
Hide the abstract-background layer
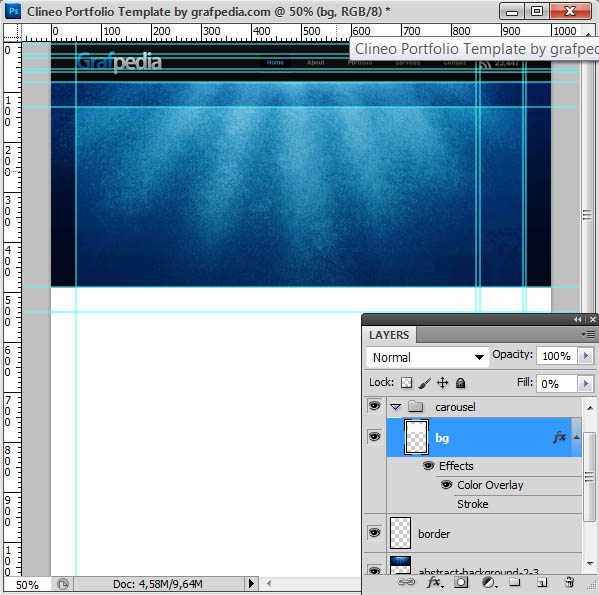tap(374, 571)
